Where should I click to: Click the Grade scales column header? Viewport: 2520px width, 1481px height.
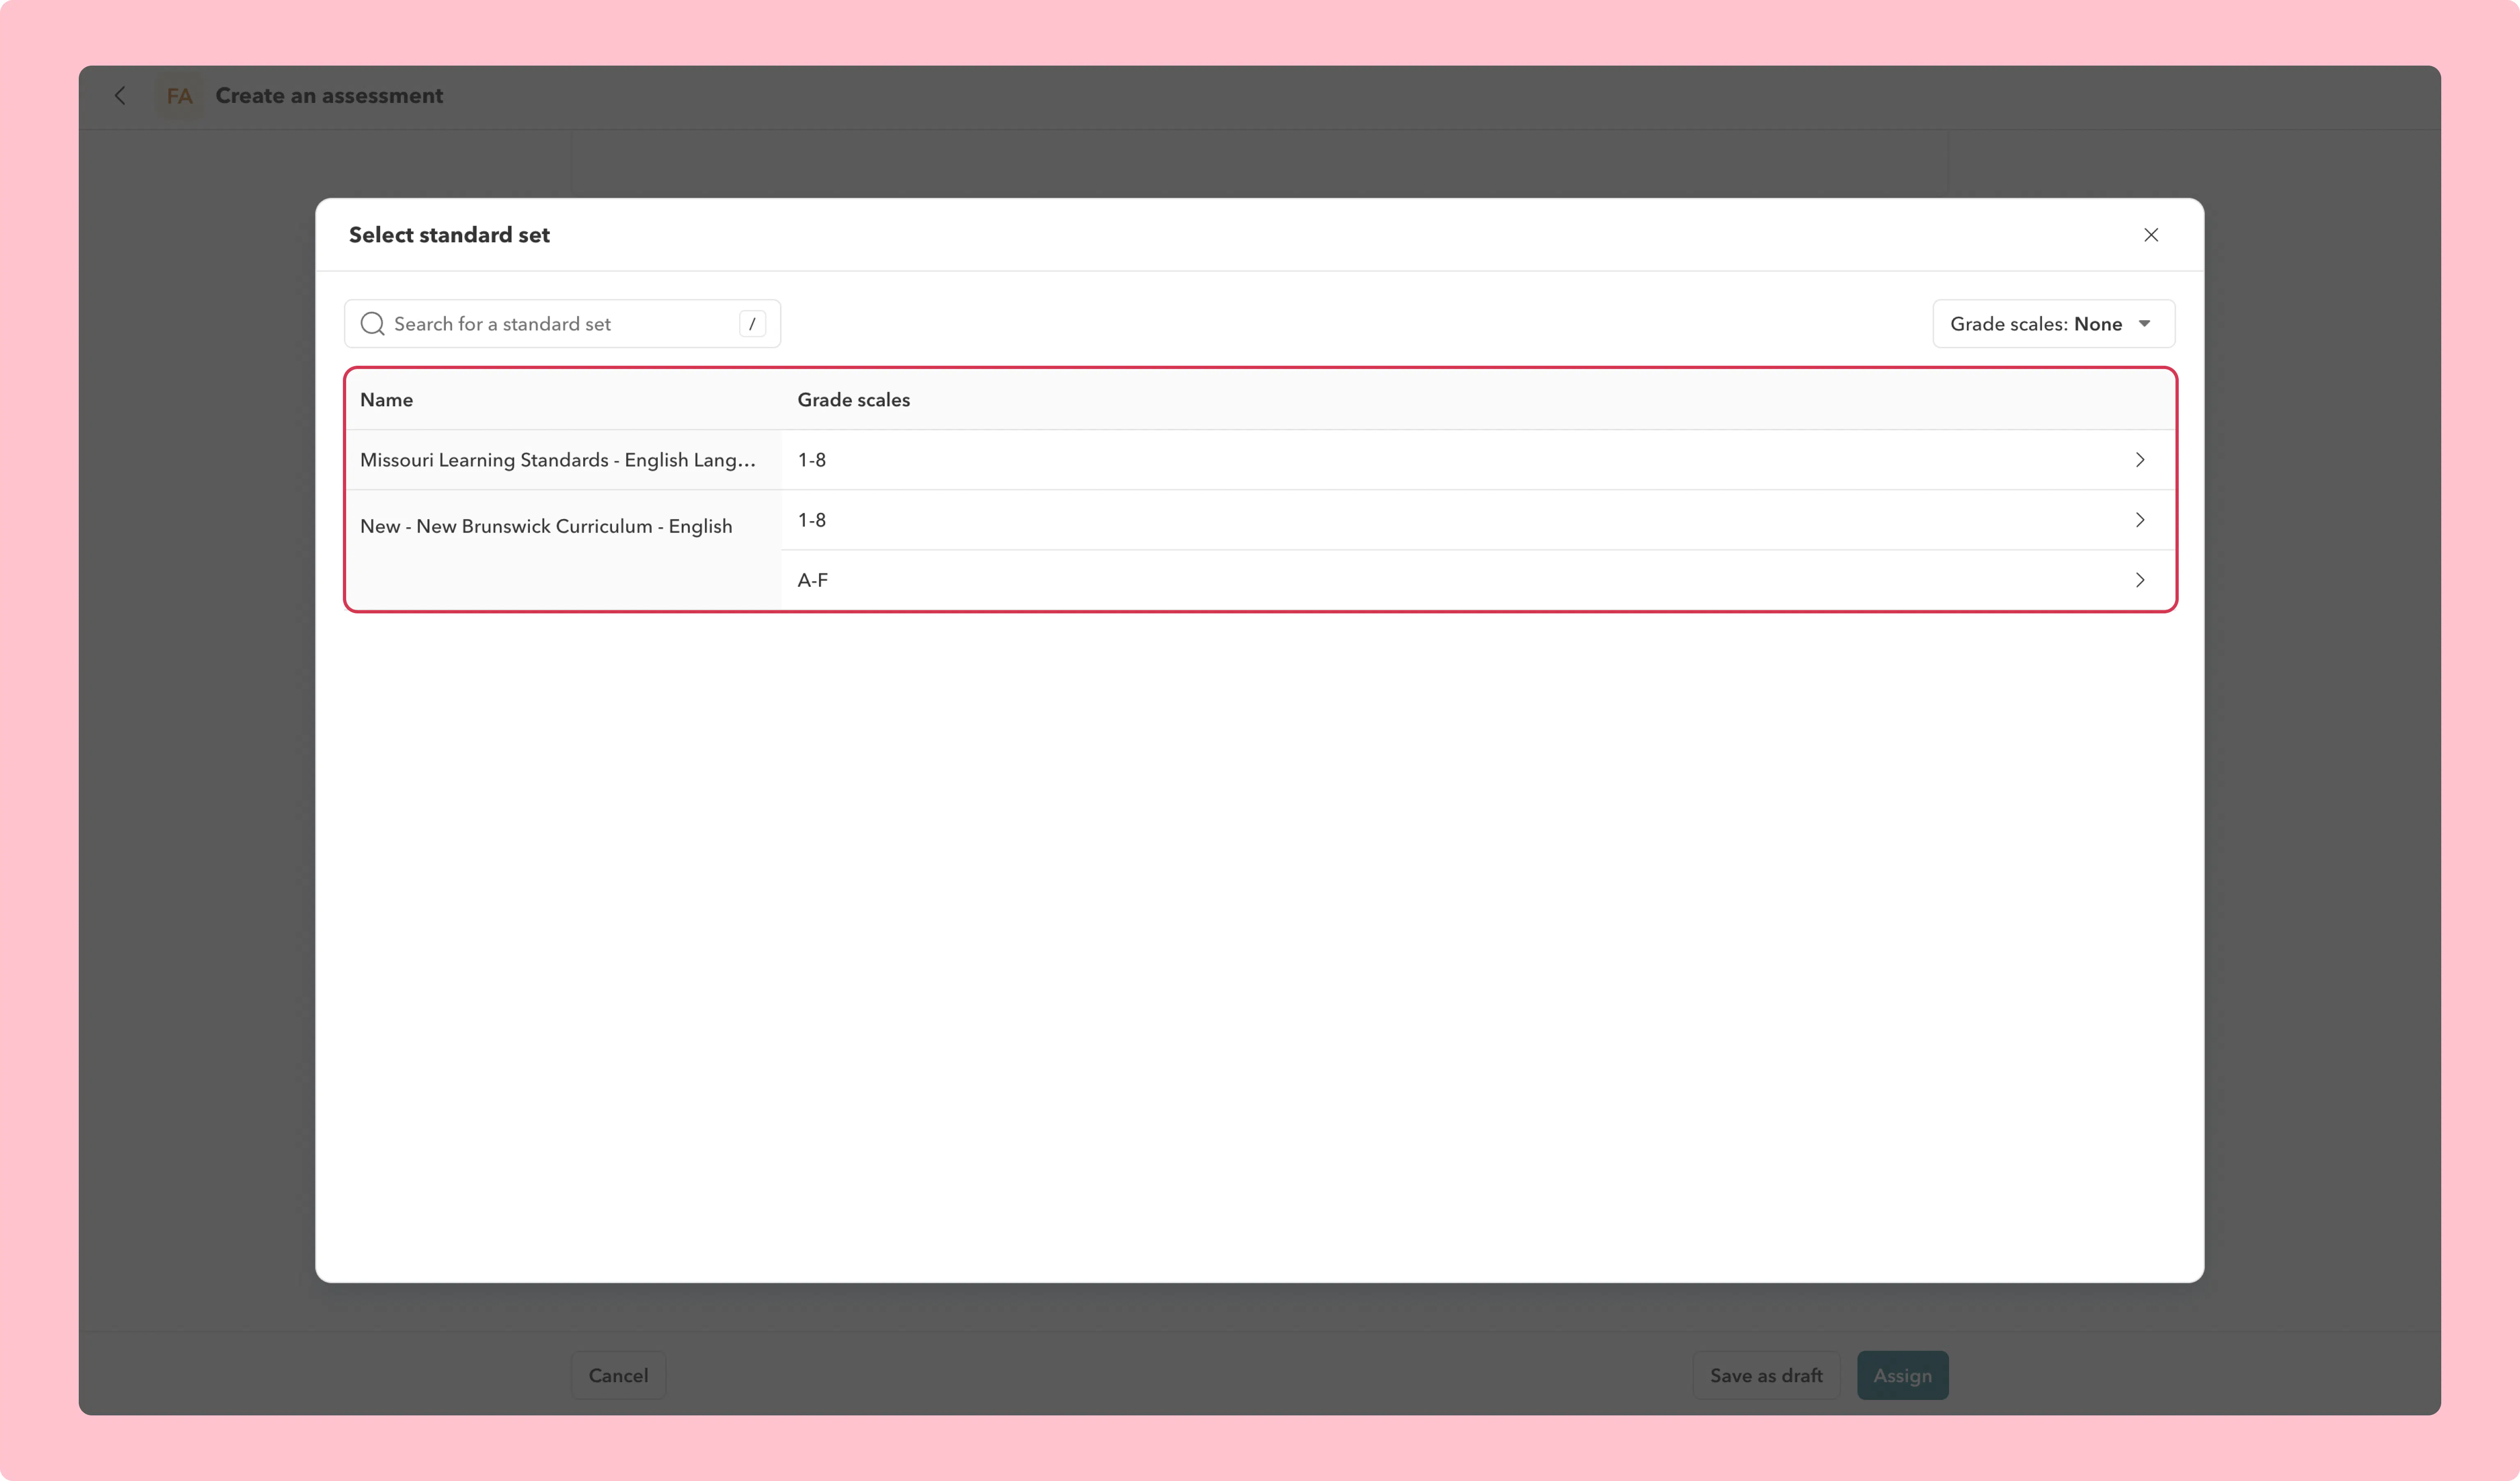tap(853, 400)
